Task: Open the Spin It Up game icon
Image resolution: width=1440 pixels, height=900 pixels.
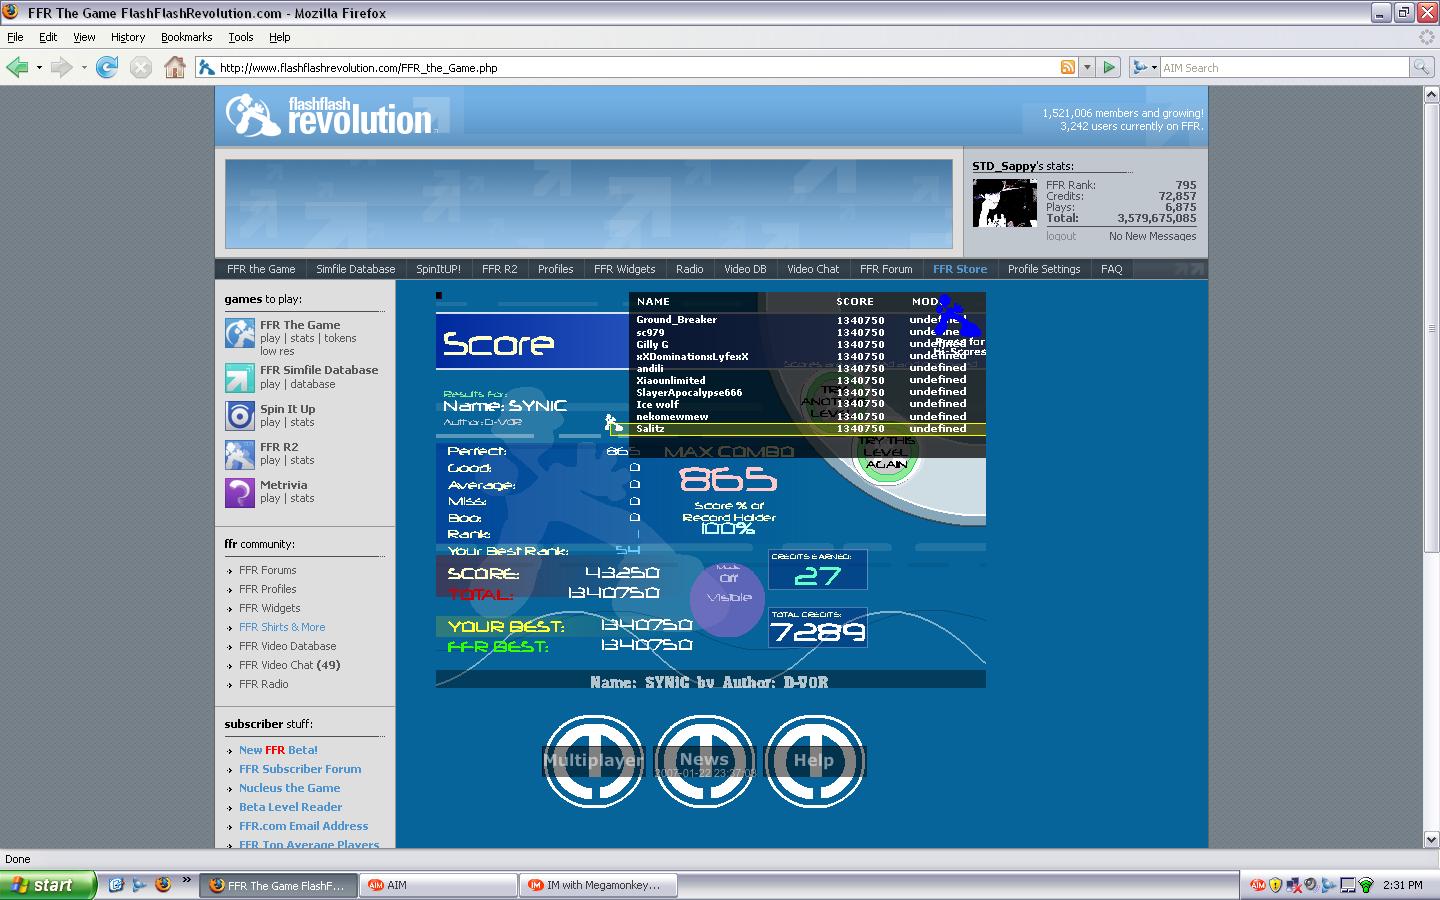Action: pyautogui.click(x=240, y=415)
